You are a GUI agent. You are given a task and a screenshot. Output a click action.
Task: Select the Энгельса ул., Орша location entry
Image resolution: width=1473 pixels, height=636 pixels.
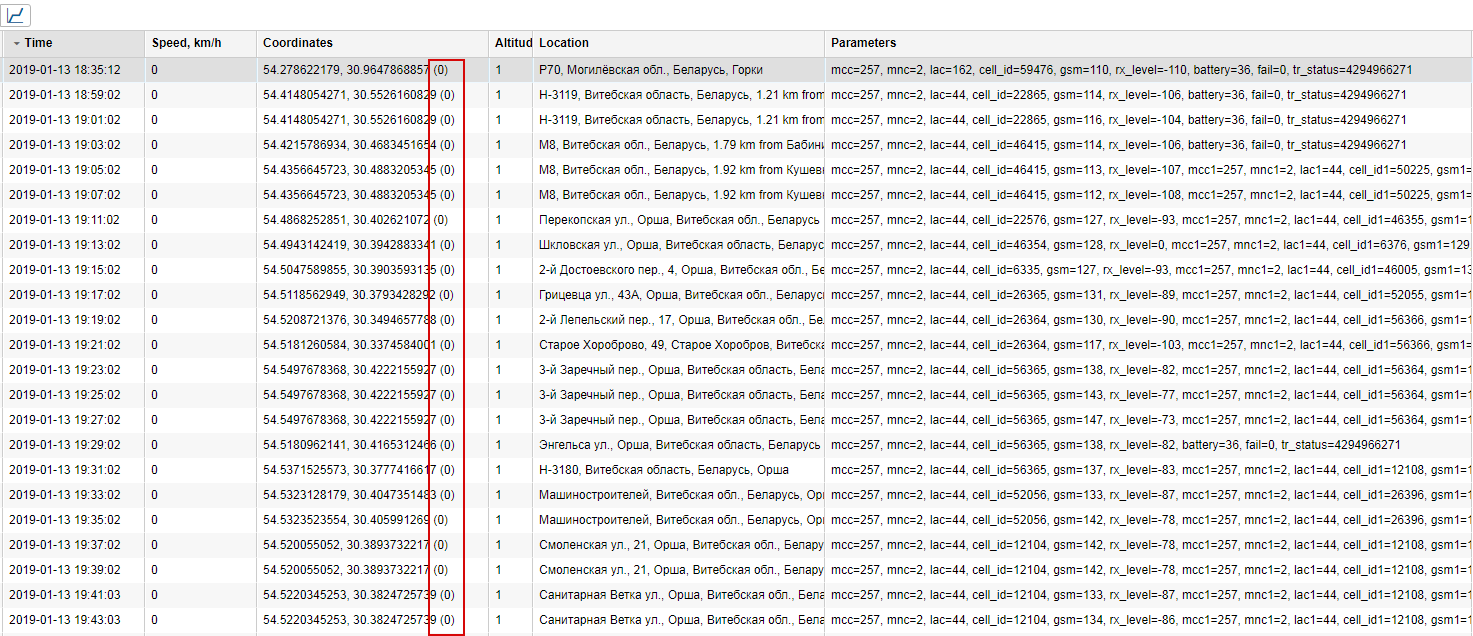point(678,445)
